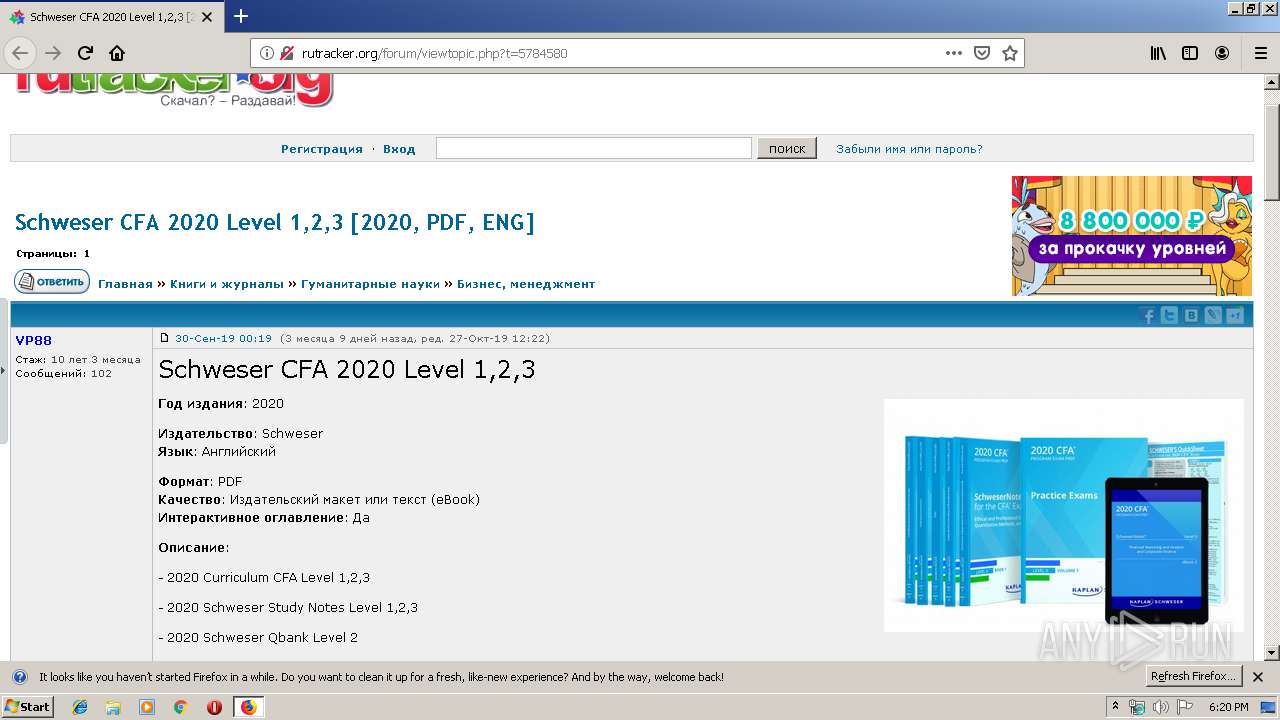Open Забыли имя или пароль link
1280x720 pixels.
pos(909,149)
